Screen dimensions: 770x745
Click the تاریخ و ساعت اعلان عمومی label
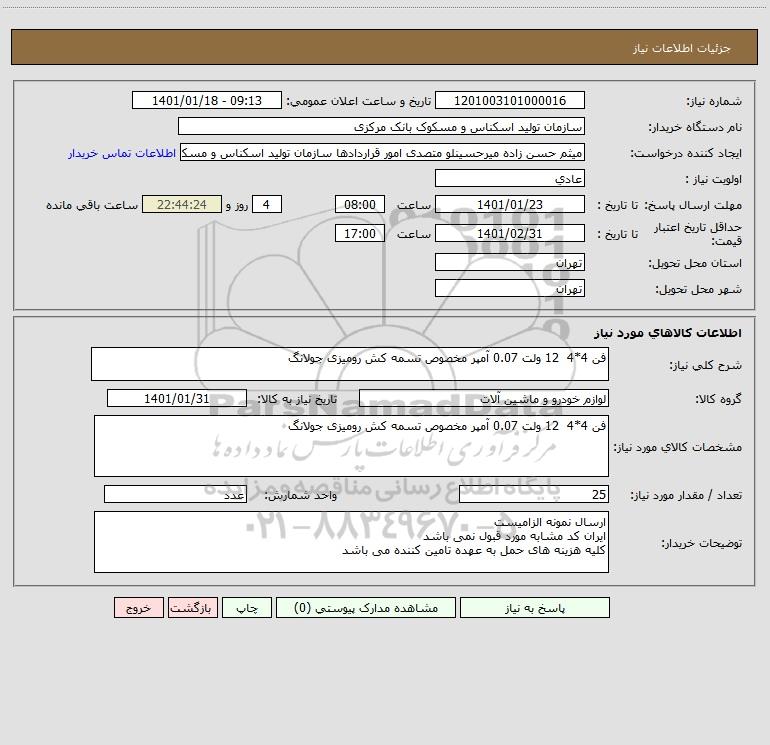pyautogui.click(x=359, y=101)
